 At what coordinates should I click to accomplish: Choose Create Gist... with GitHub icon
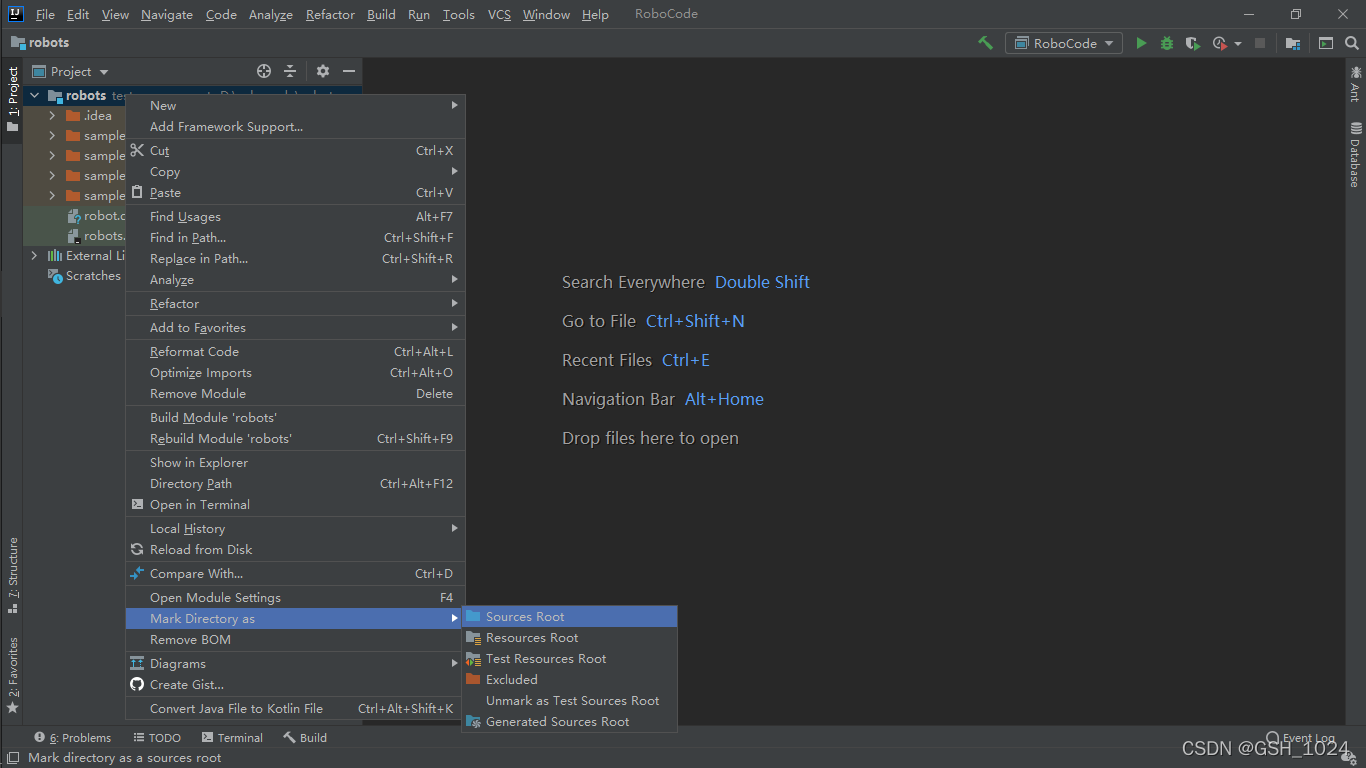click(295, 685)
